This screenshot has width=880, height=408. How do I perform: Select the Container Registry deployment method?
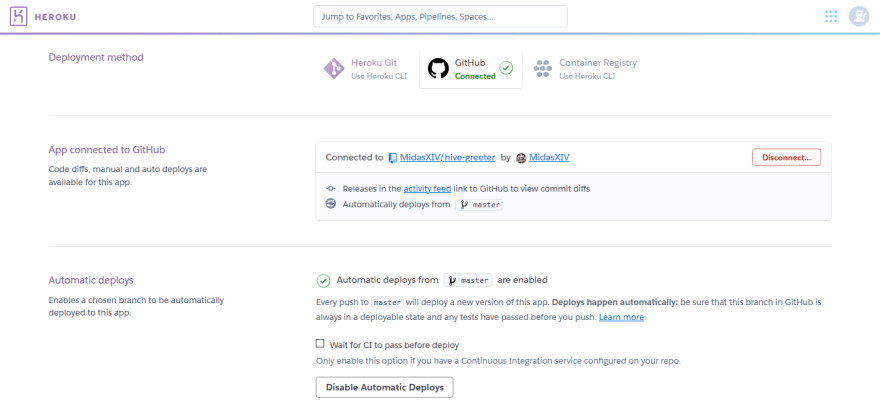pos(585,69)
